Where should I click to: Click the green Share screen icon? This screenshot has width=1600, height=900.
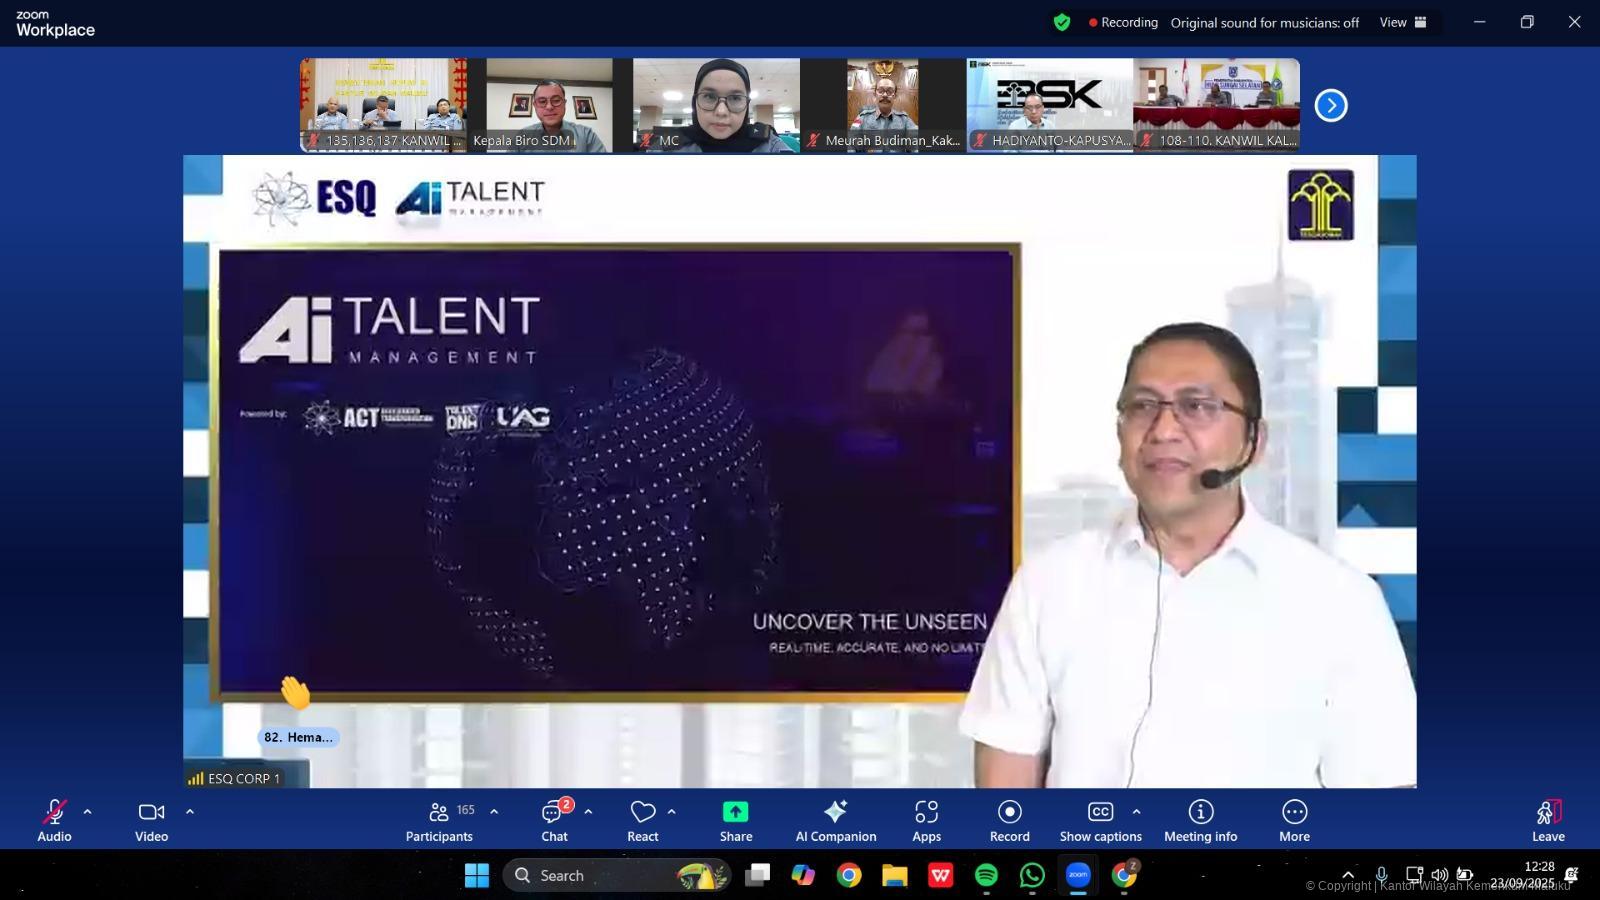[x=735, y=812]
